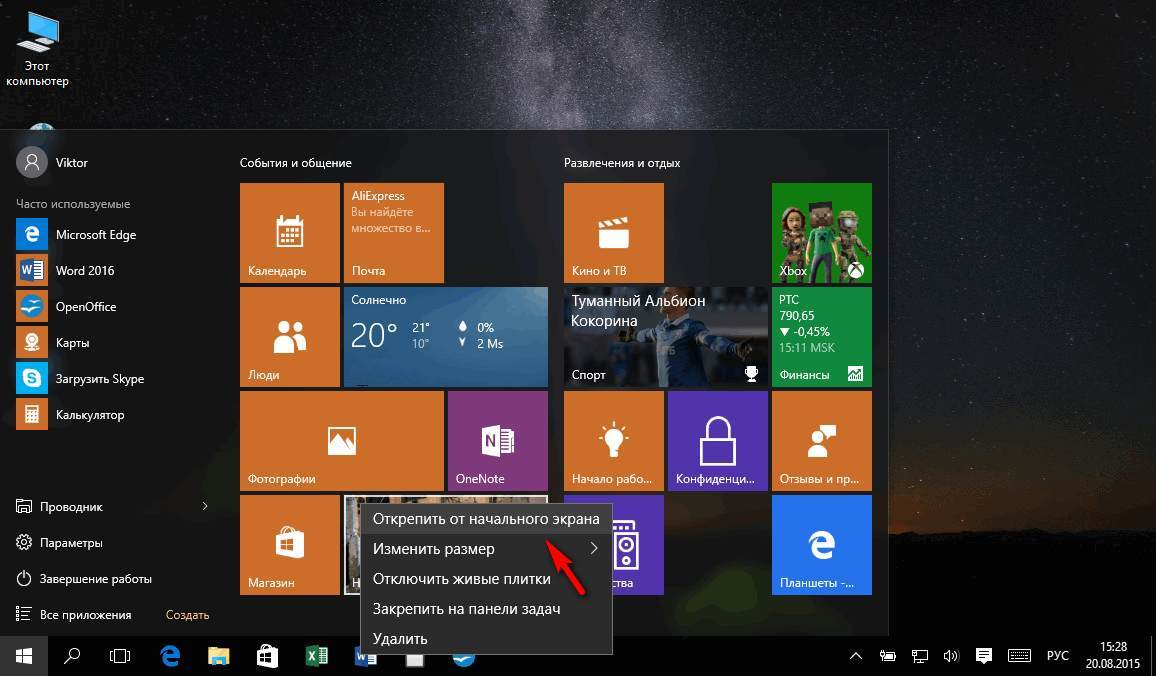Expand the Проводник jump list arrow
Viewport: 1156px width, 676px height.
click(x=205, y=507)
